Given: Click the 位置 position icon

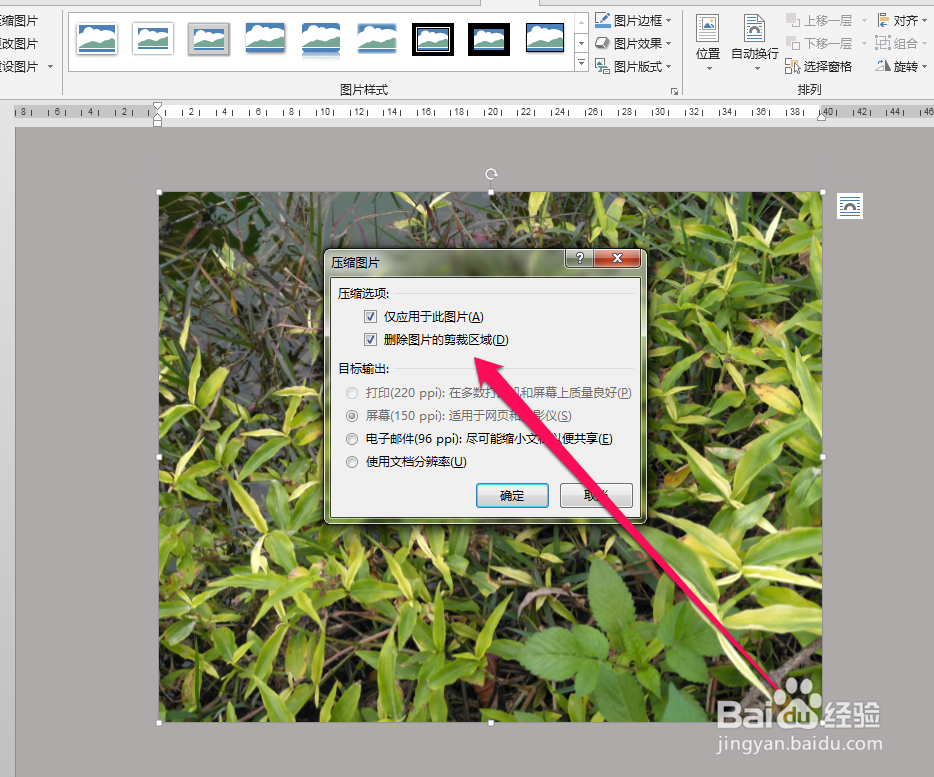Looking at the screenshot, I should coord(708,29).
